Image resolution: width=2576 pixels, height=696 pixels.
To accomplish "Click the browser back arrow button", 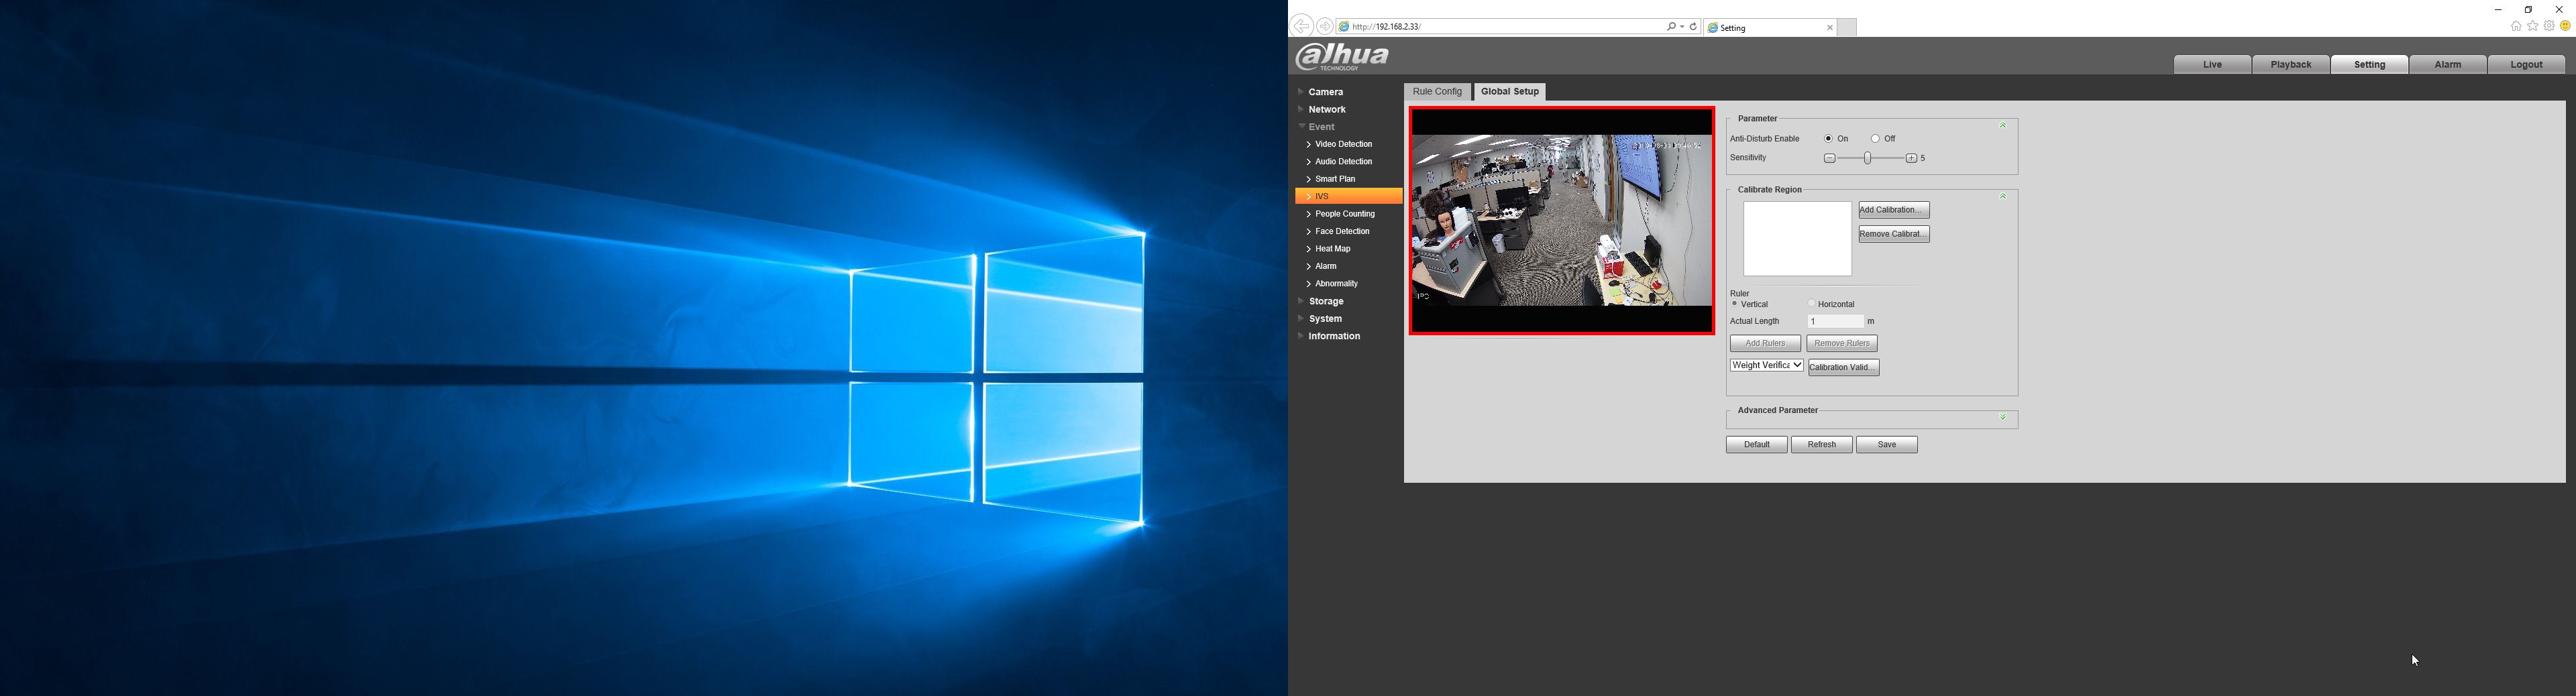I will point(1301,26).
